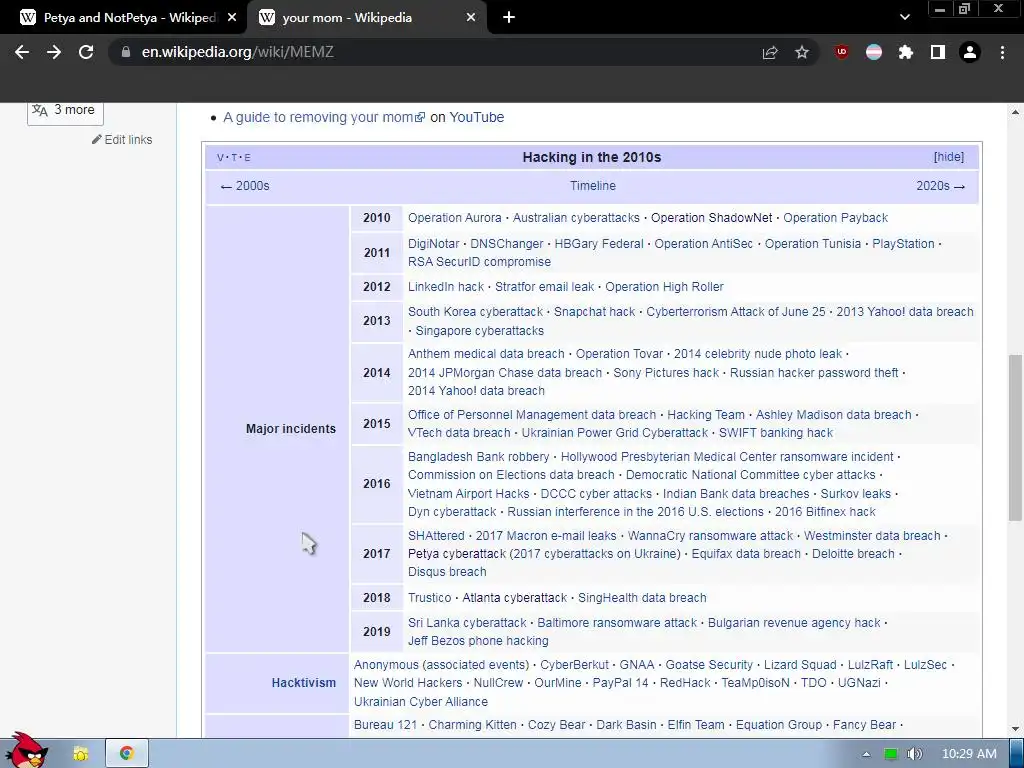Viewport: 1024px width, 768px height.
Task: Expand the '3 more' languages button
Action: [65, 110]
